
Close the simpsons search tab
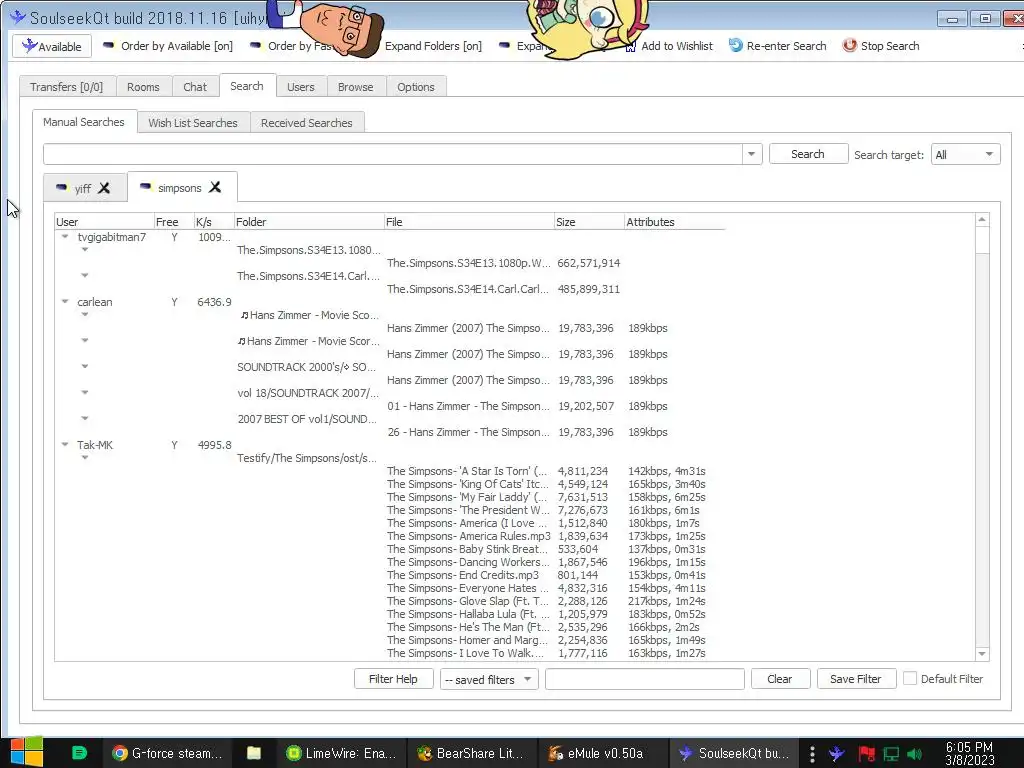click(215, 187)
